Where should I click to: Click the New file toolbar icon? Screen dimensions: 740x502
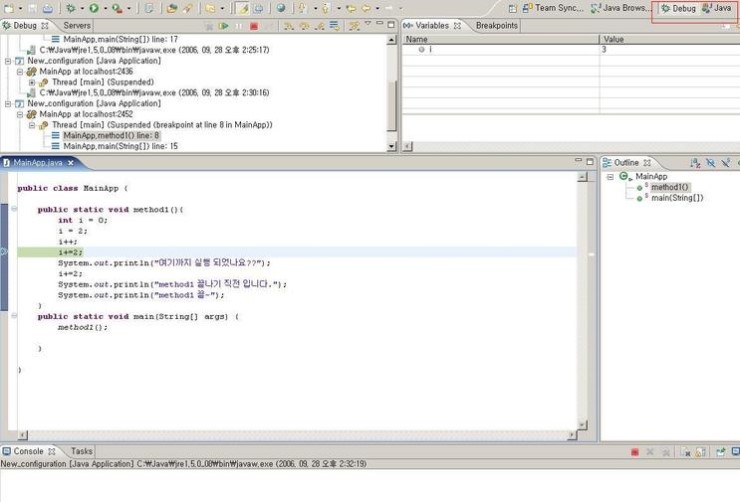pos(9,8)
